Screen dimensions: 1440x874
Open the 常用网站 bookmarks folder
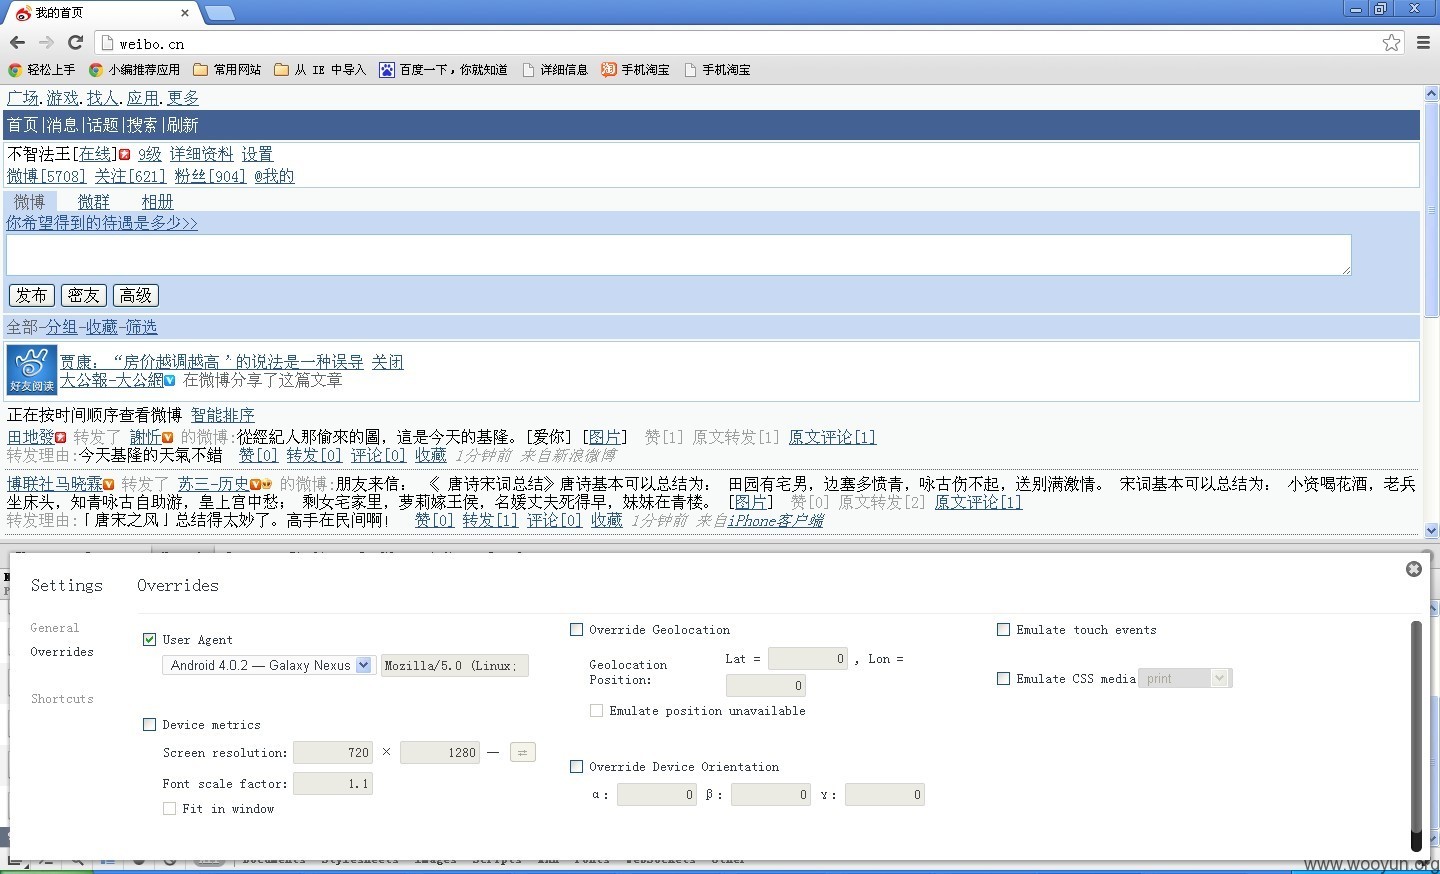(x=227, y=70)
